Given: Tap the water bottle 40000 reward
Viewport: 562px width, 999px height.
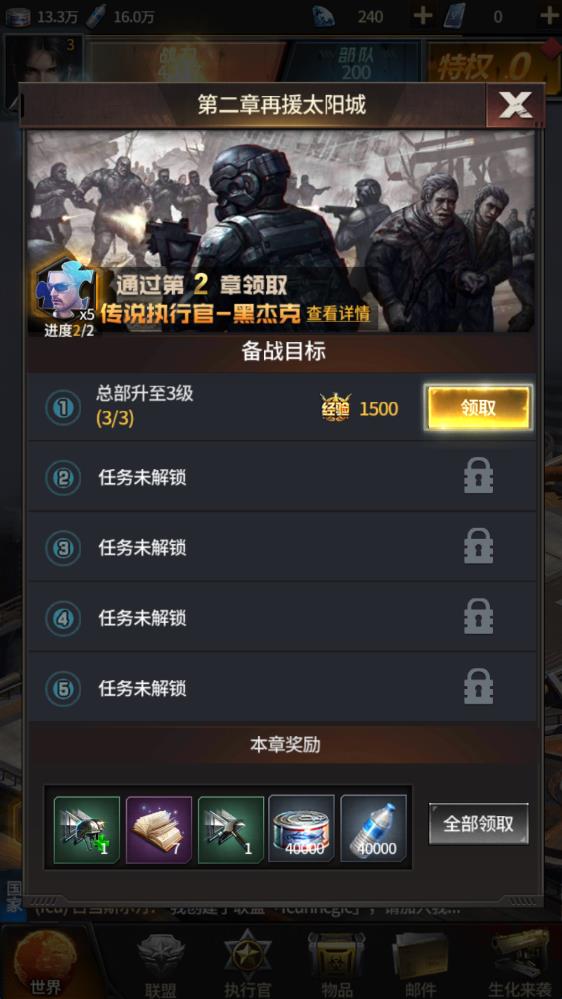Looking at the screenshot, I should (373, 828).
